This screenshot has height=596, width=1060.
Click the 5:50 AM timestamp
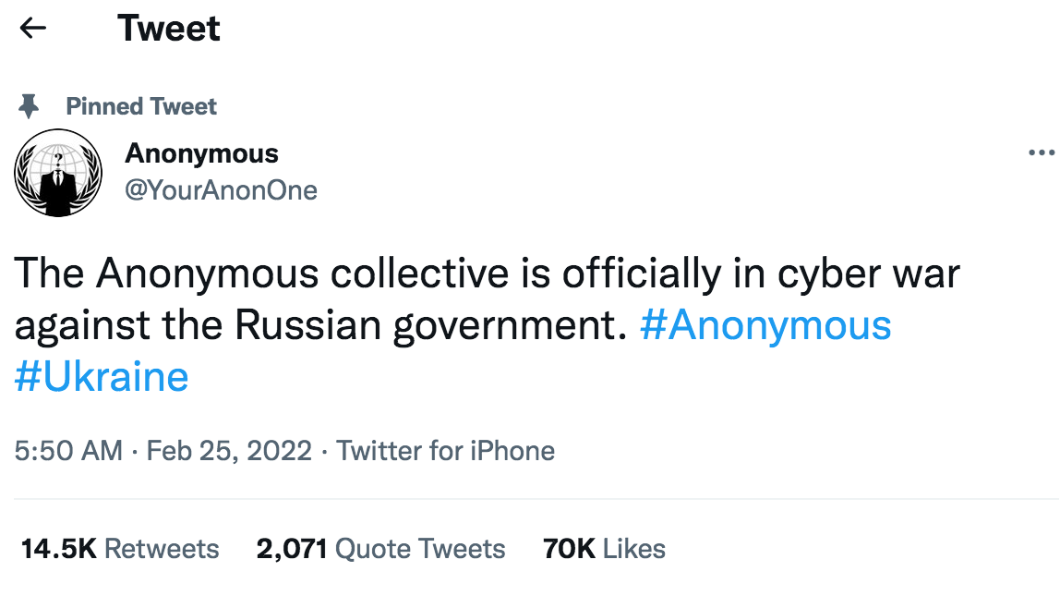click(68, 451)
